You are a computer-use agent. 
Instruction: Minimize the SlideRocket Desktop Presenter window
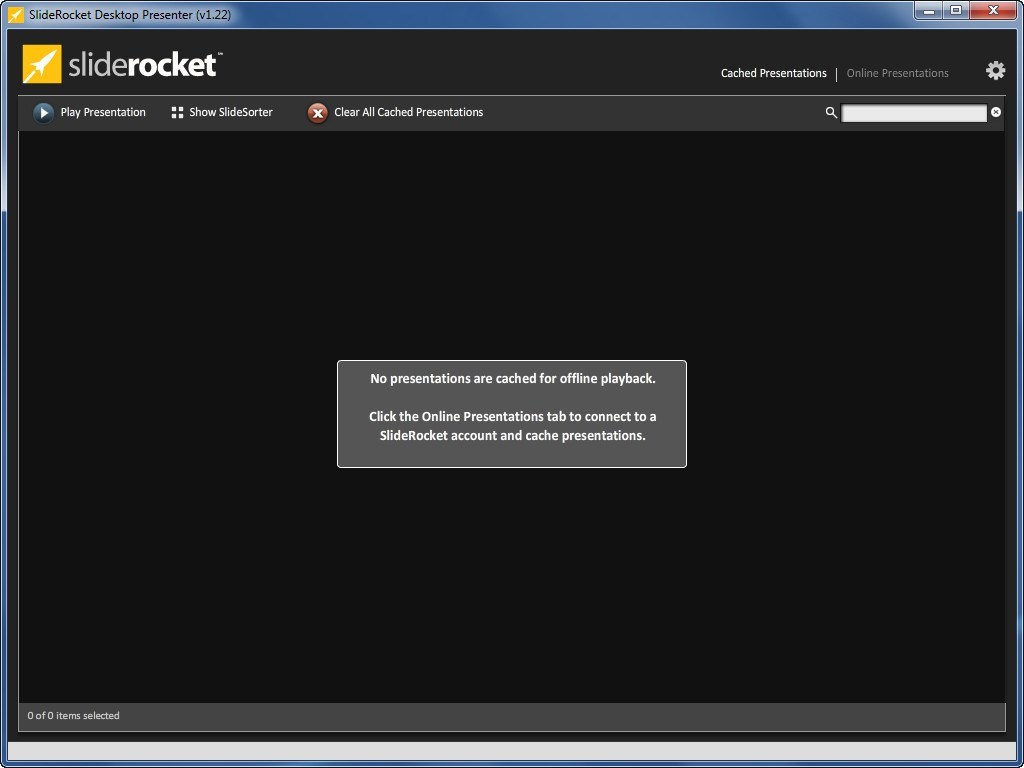[x=930, y=11]
